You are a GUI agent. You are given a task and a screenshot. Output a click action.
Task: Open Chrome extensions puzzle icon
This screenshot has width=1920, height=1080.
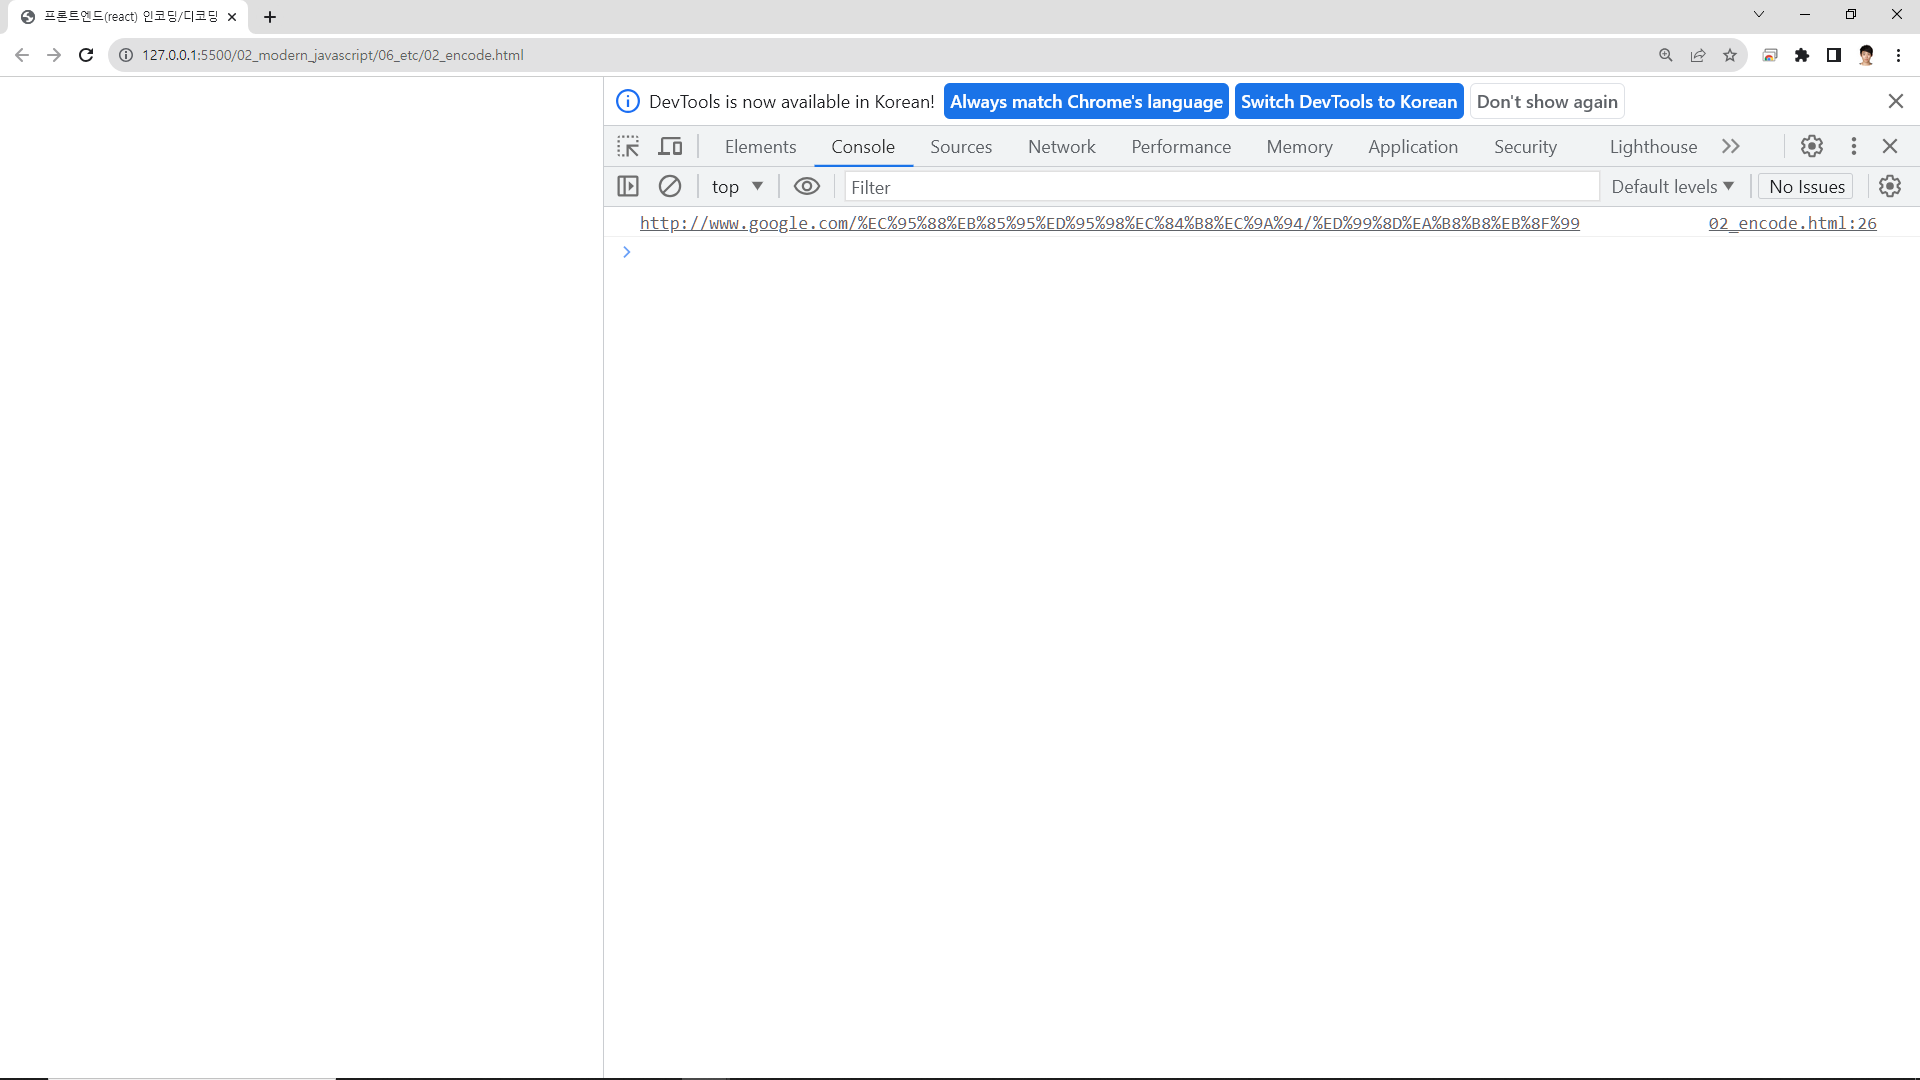tap(1802, 55)
